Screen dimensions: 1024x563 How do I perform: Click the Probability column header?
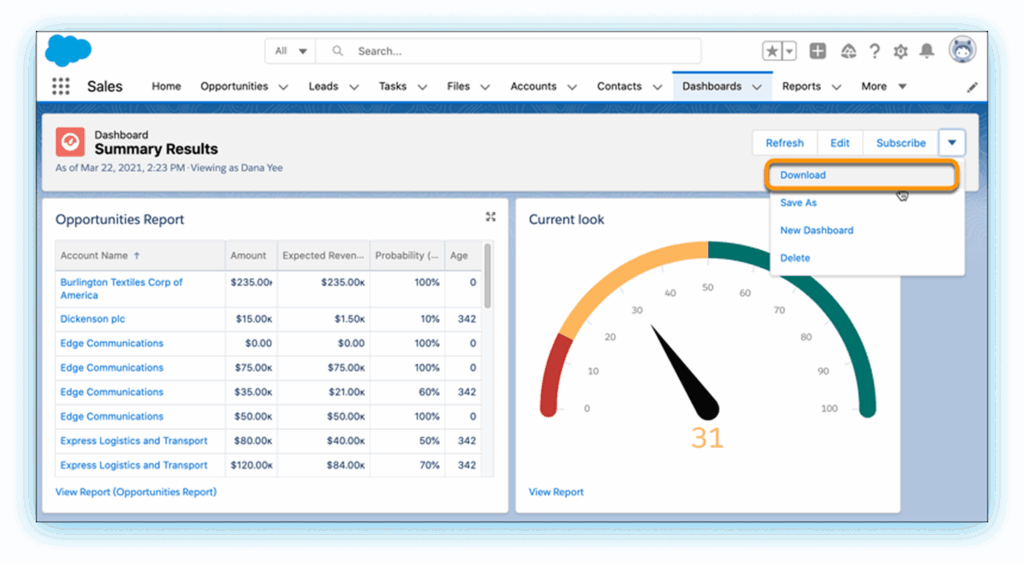[x=407, y=255]
